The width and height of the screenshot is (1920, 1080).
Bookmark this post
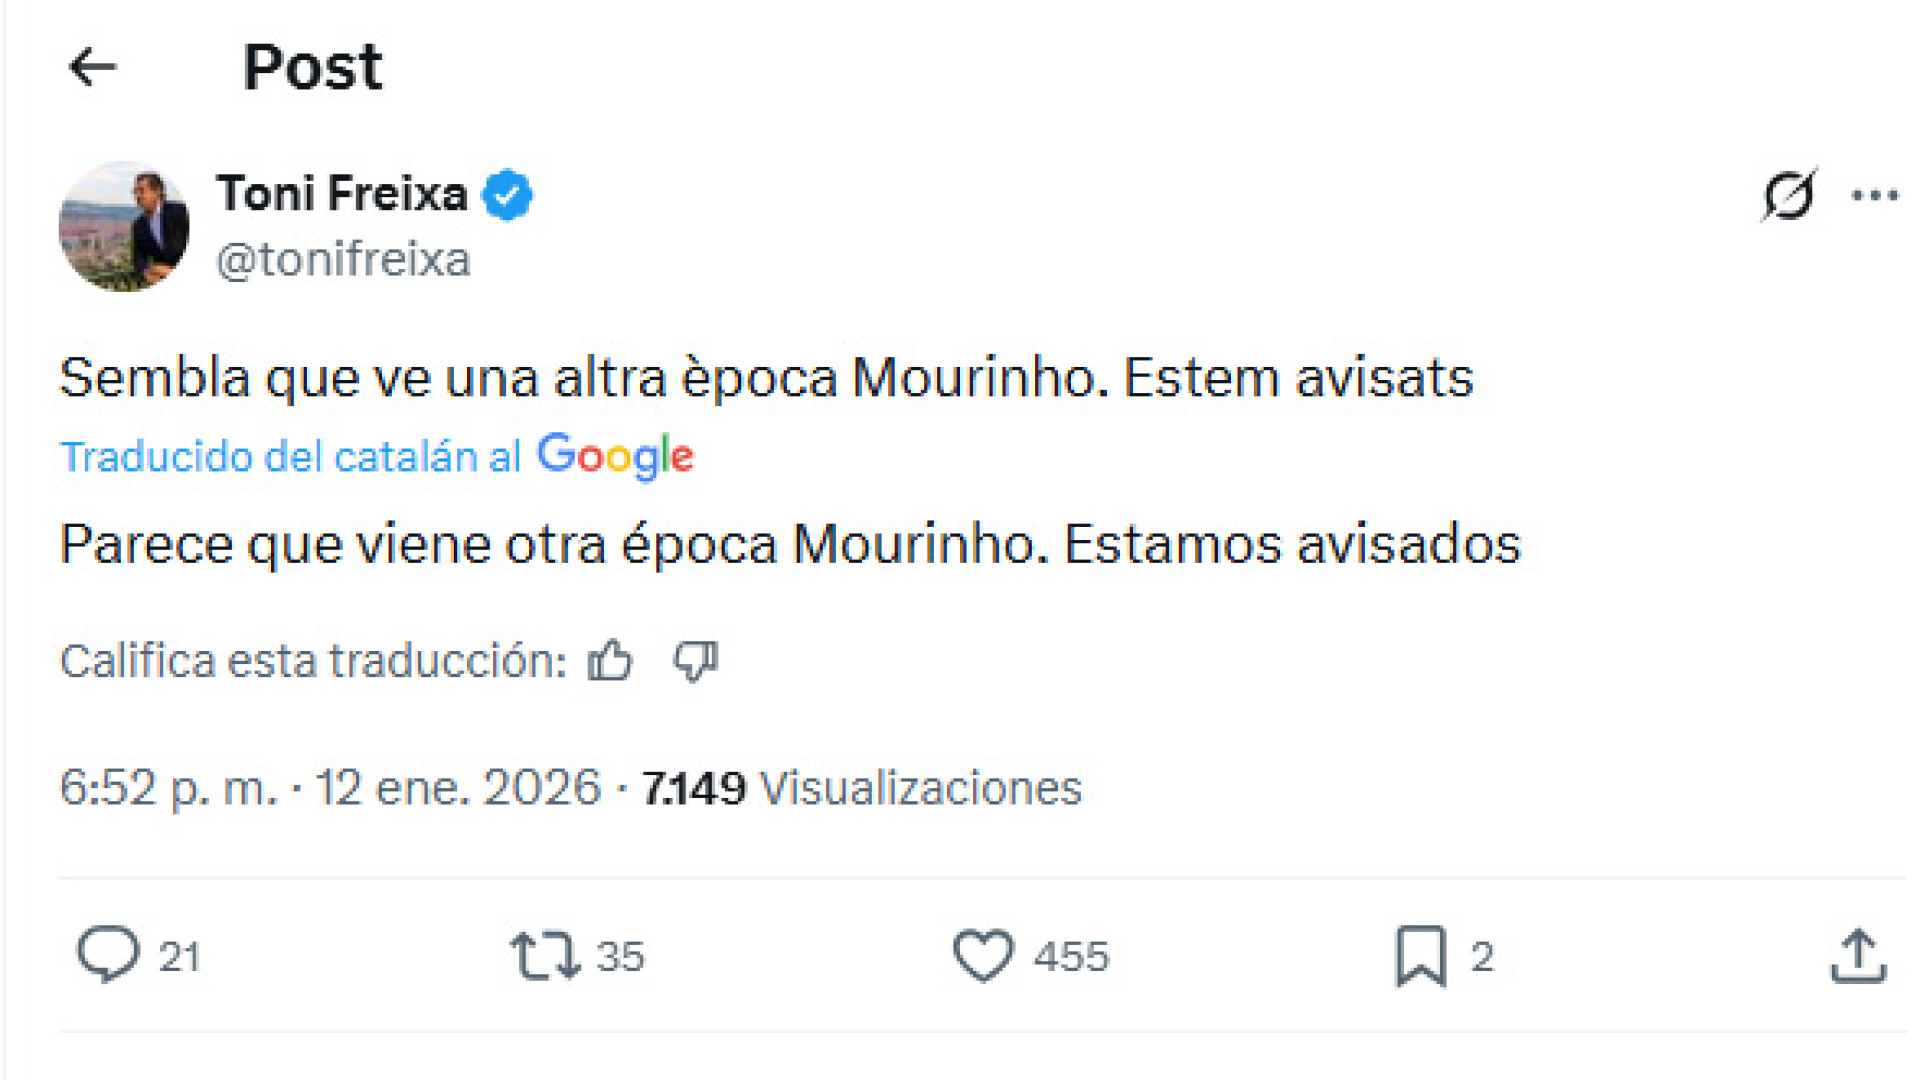click(1421, 955)
